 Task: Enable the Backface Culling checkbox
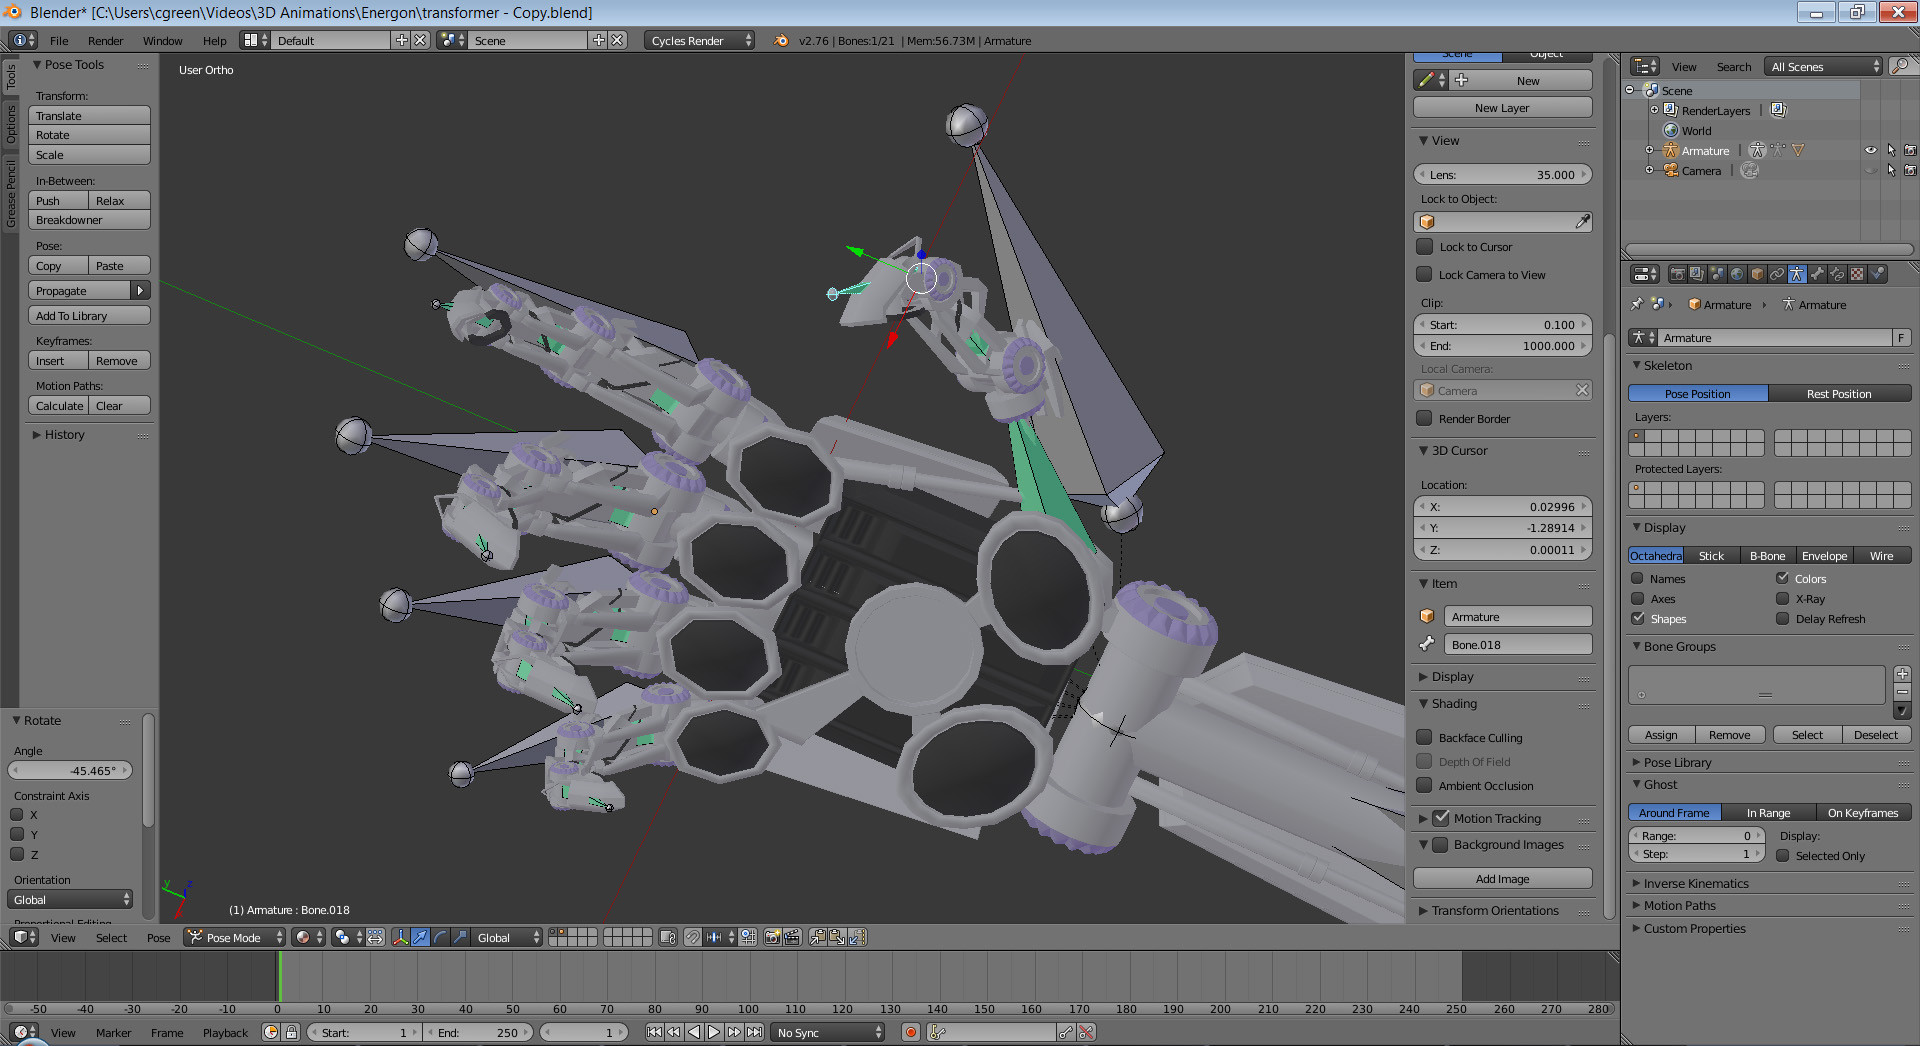(x=1425, y=737)
